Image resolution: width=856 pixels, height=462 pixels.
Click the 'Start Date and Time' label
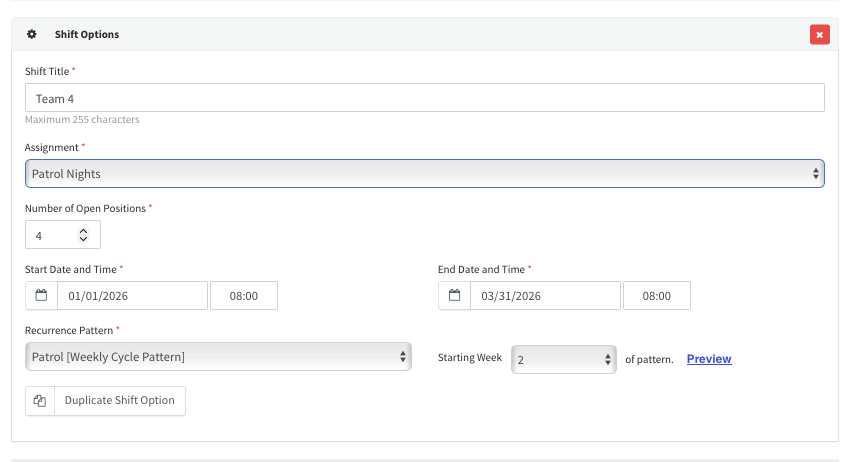(x=70, y=269)
